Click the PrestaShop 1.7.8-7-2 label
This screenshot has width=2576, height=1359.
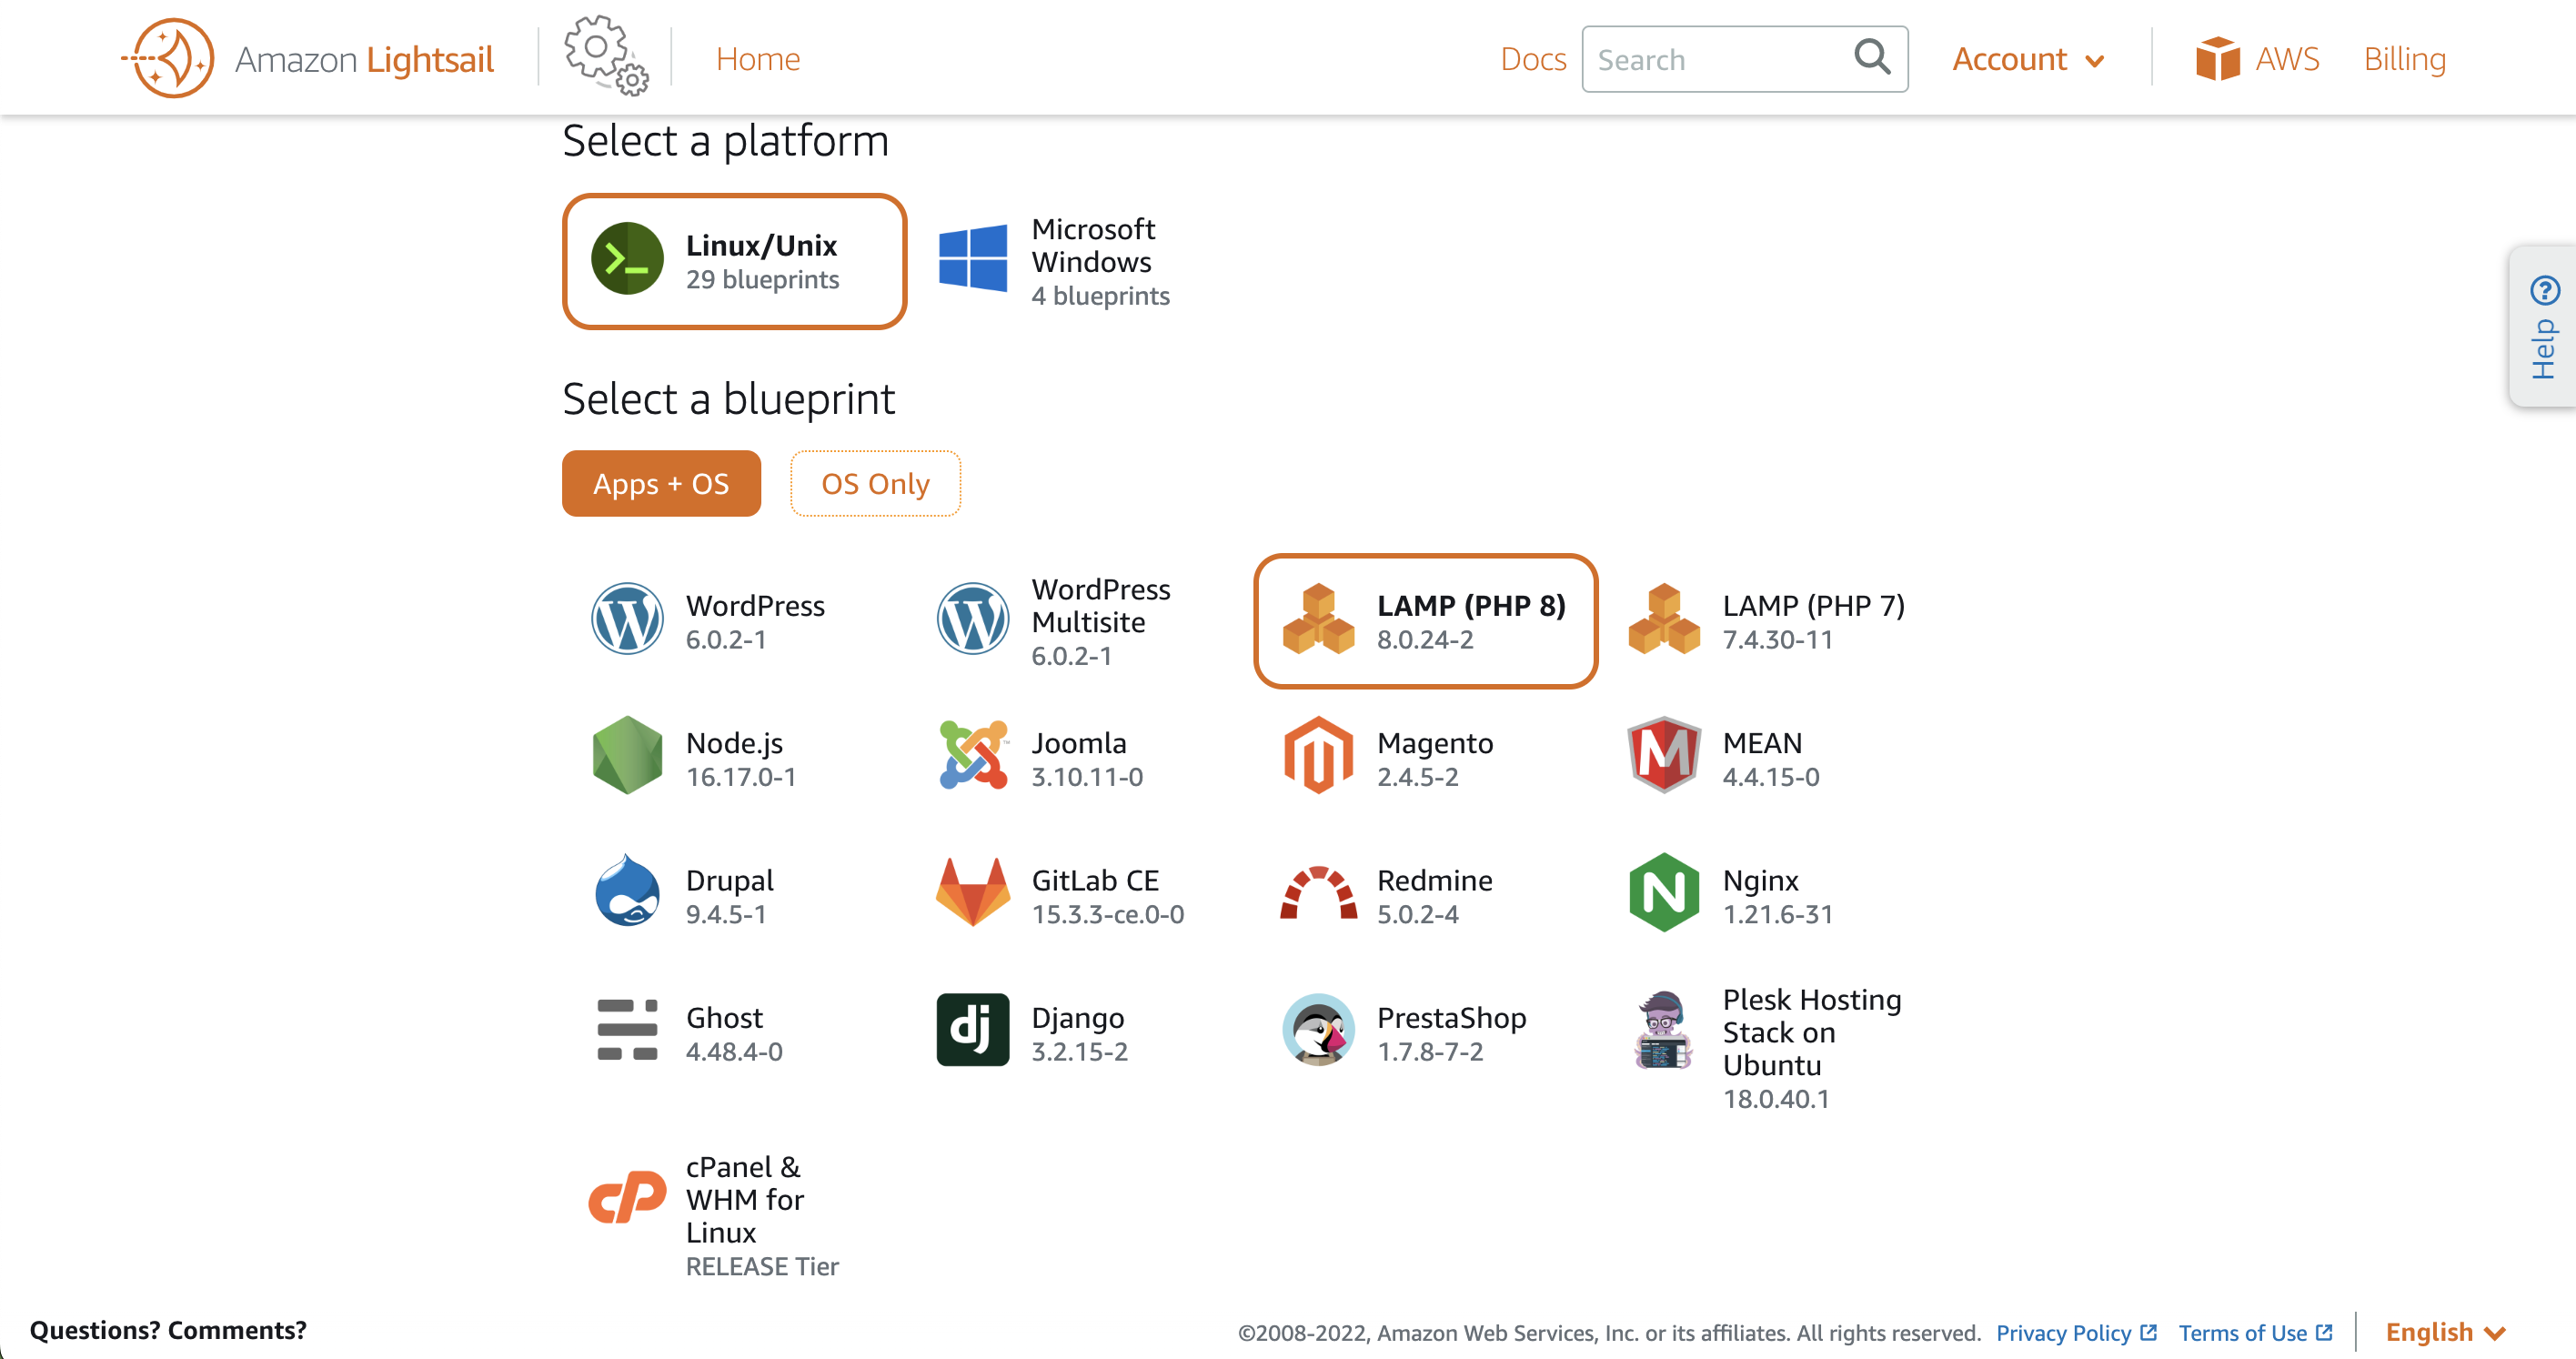pos(1451,1033)
